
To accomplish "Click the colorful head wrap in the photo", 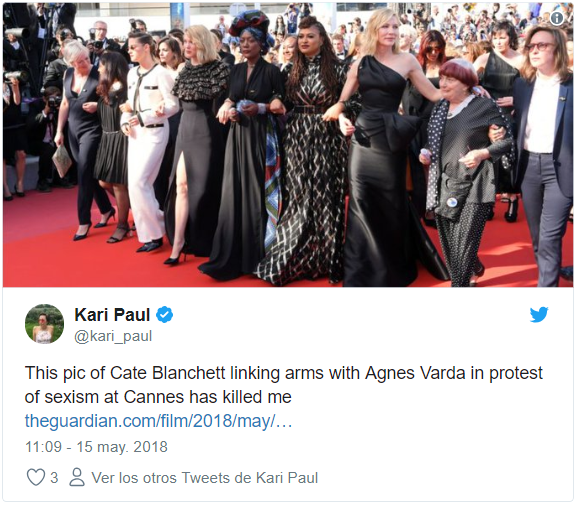I will pyautogui.click(x=252, y=24).
